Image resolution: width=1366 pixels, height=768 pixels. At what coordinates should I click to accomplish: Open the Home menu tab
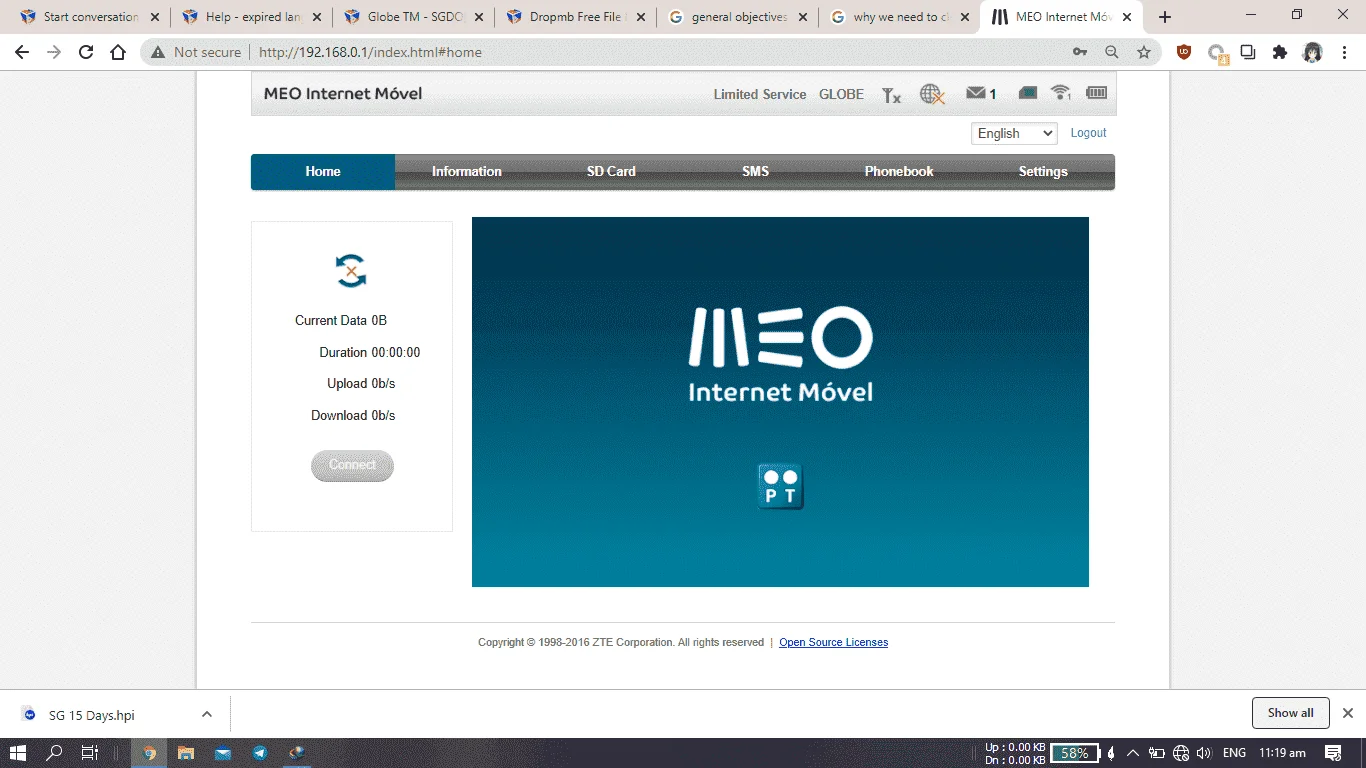coord(323,171)
